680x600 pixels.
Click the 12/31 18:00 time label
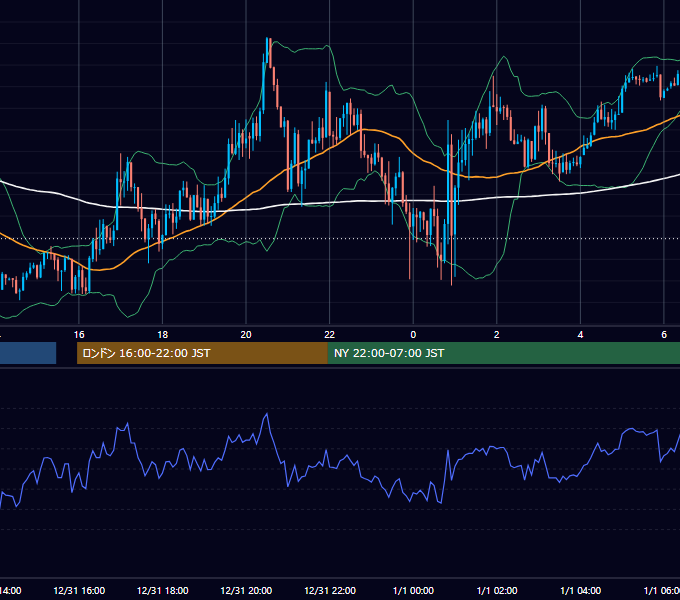163,591
